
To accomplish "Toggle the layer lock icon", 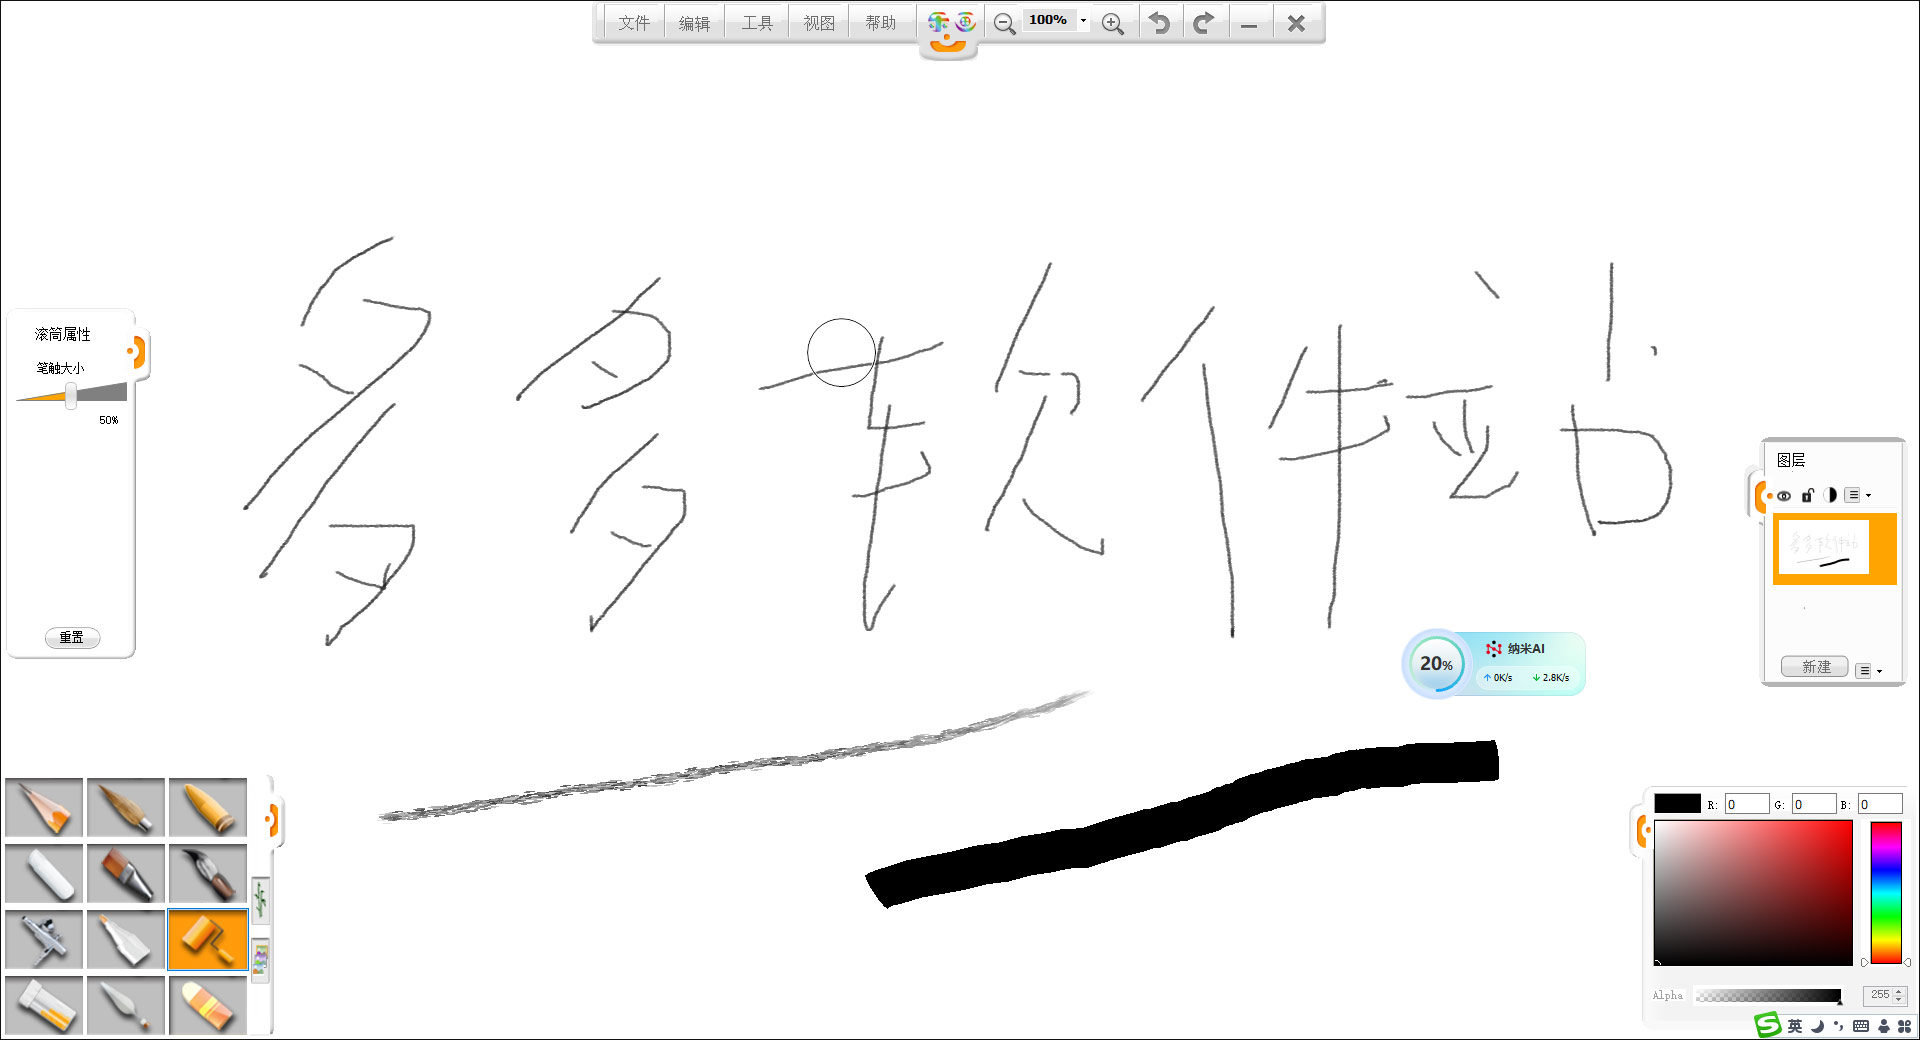I will (x=1807, y=495).
